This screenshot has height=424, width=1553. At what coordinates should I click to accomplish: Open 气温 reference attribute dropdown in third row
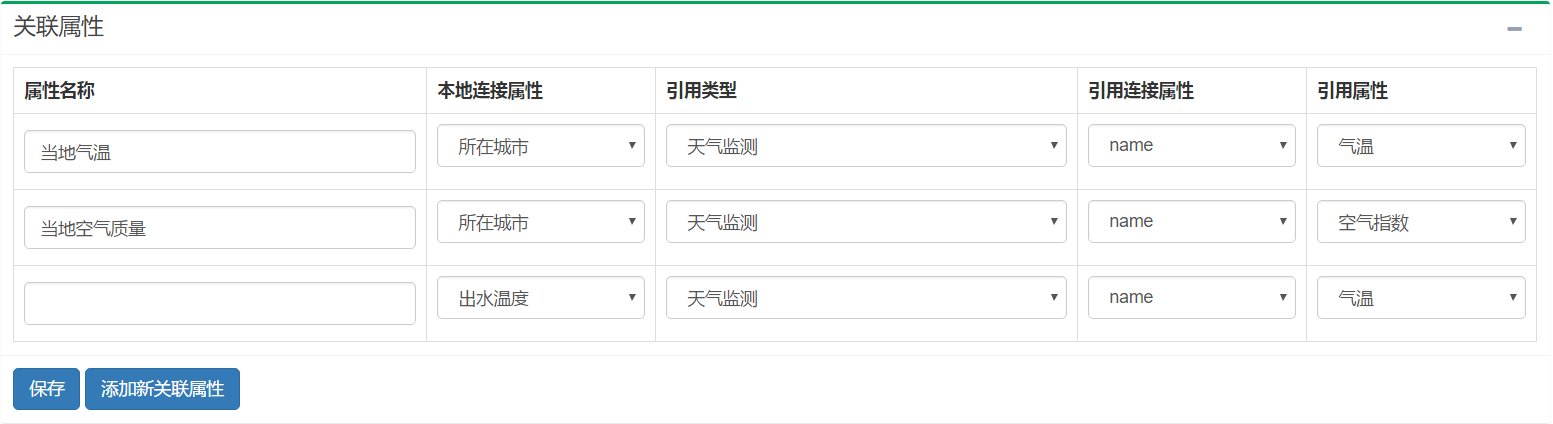click(1421, 298)
